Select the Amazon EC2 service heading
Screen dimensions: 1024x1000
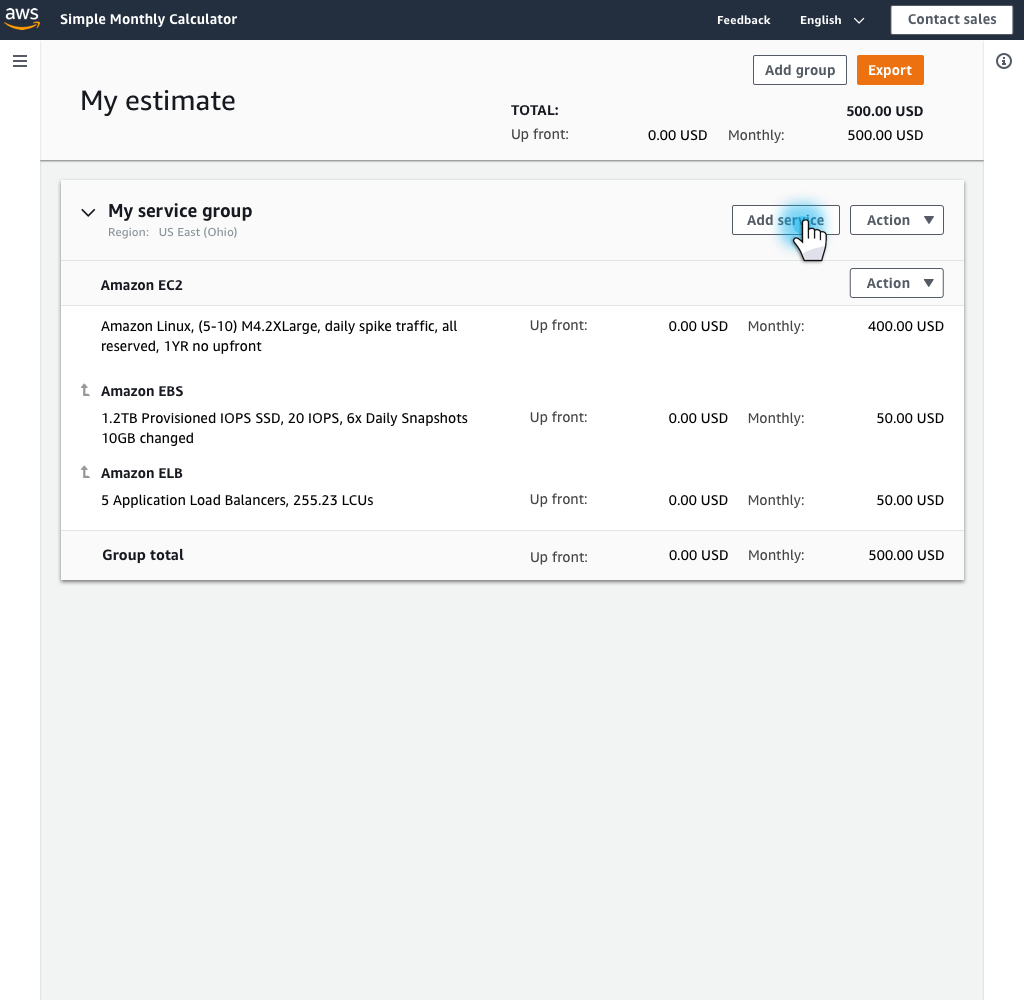pyautogui.click(x=141, y=285)
